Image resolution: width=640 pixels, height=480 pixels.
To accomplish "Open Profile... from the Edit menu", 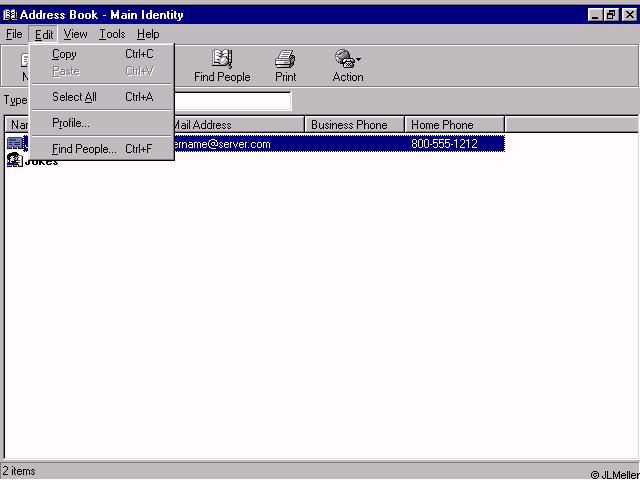I will pyautogui.click(x=70, y=123).
